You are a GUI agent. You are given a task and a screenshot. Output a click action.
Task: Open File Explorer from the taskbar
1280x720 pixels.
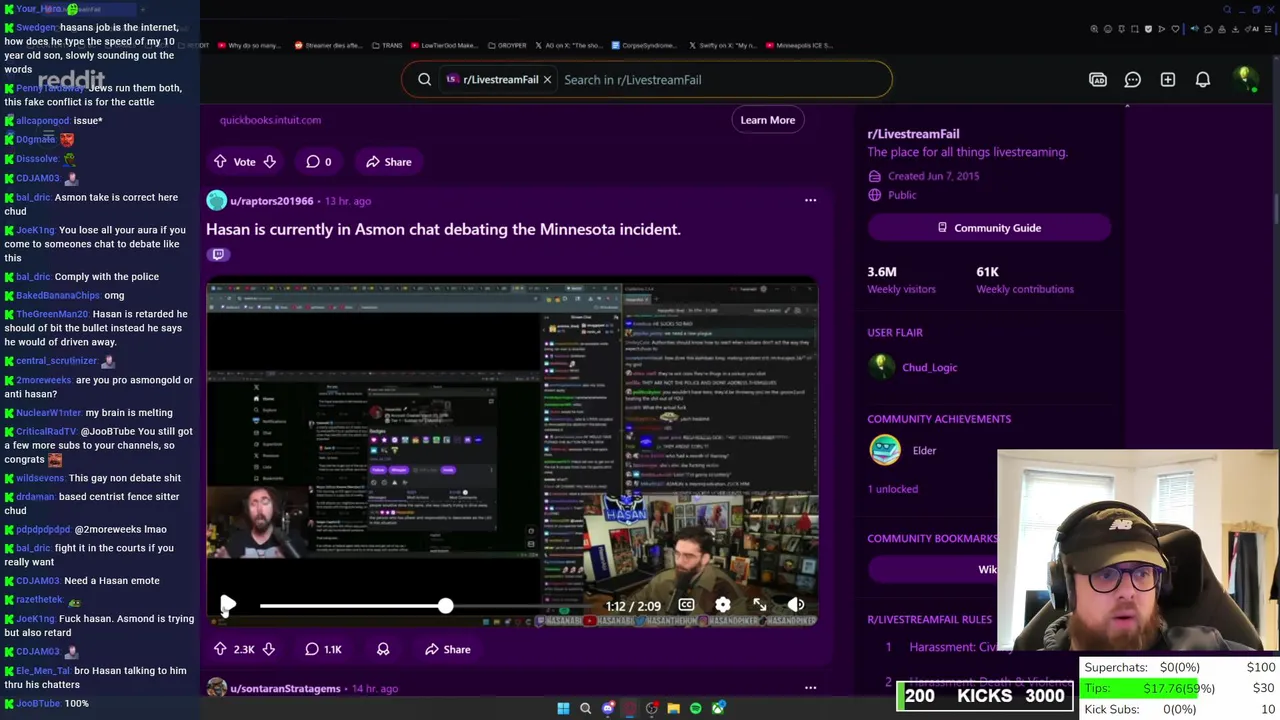tap(674, 708)
